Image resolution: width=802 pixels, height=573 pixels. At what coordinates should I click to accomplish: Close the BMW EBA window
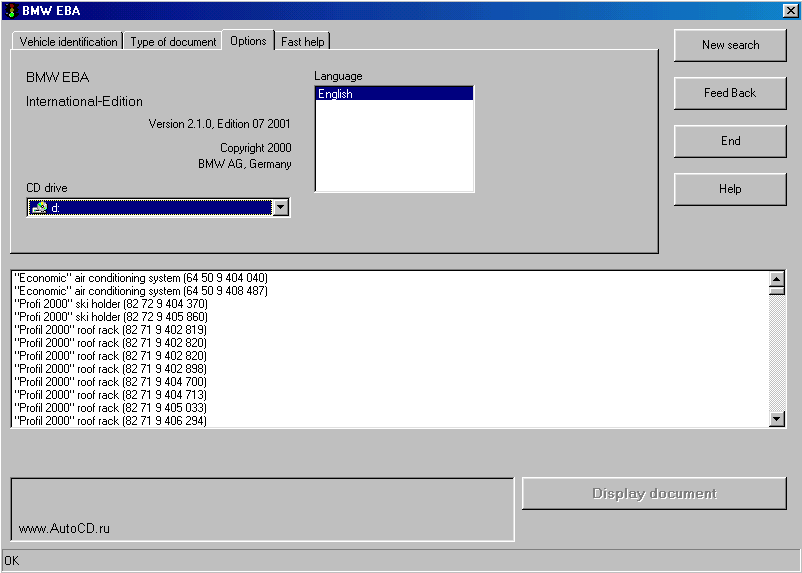pos(790,10)
